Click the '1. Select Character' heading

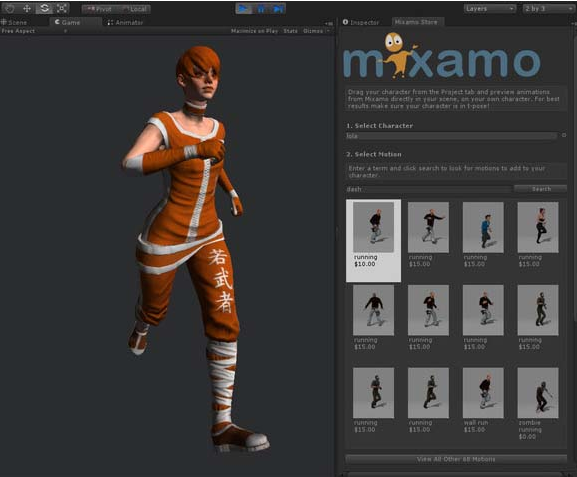[x=379, y=126]
